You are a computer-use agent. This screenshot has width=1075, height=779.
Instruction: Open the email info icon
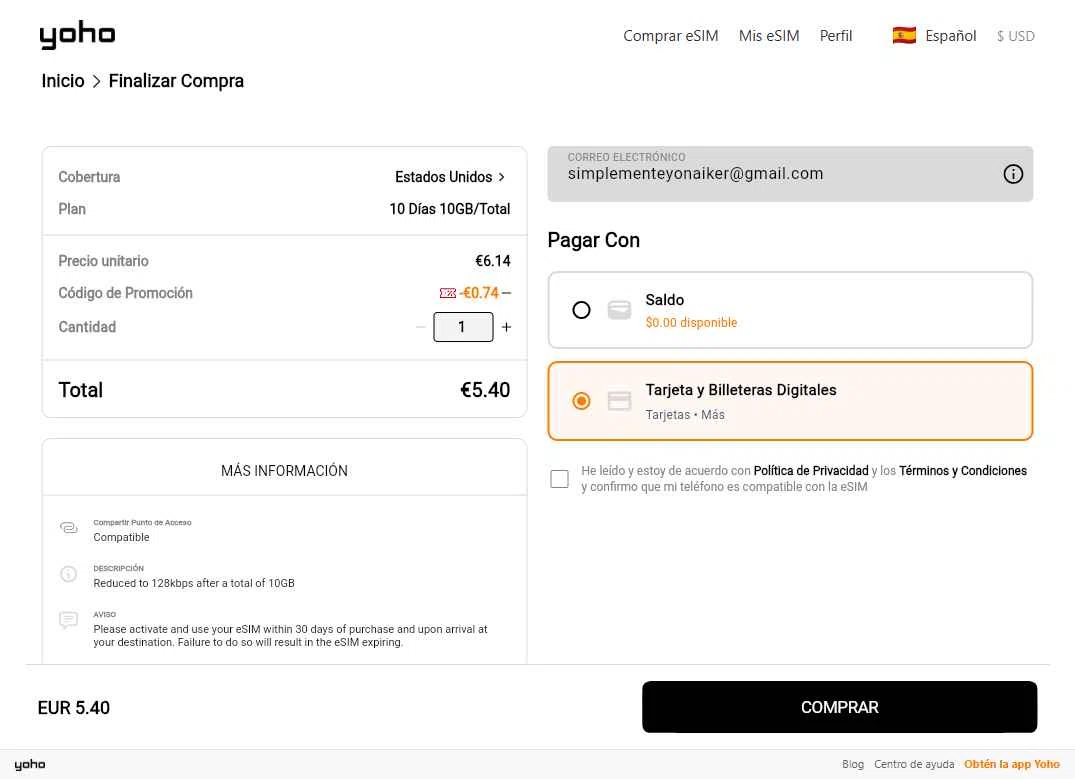coord(1013,174)
